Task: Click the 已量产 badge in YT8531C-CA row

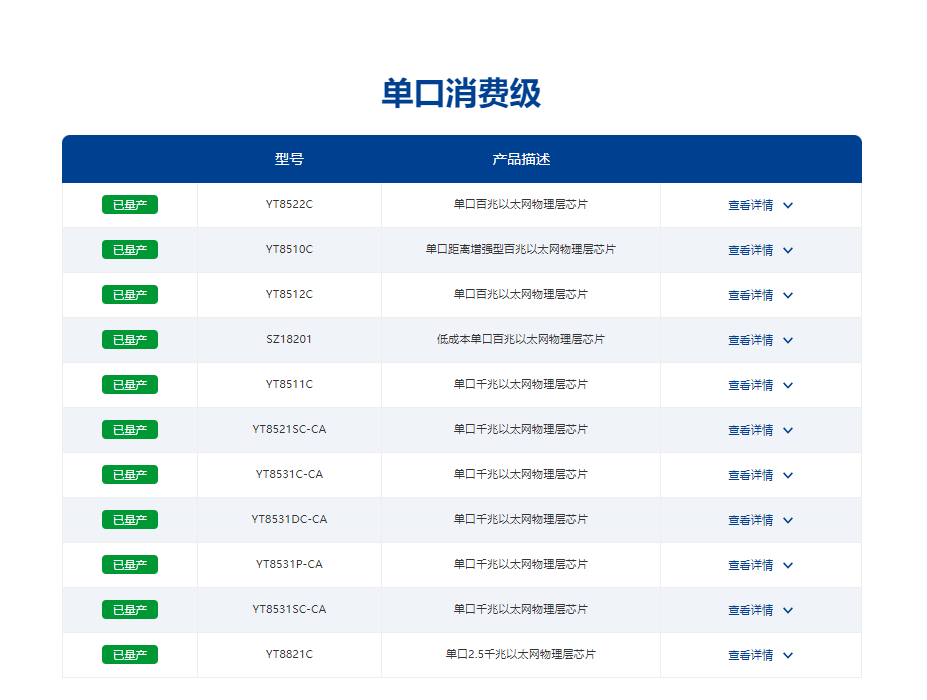Action: pyautogui.click(x=130, y=474)
